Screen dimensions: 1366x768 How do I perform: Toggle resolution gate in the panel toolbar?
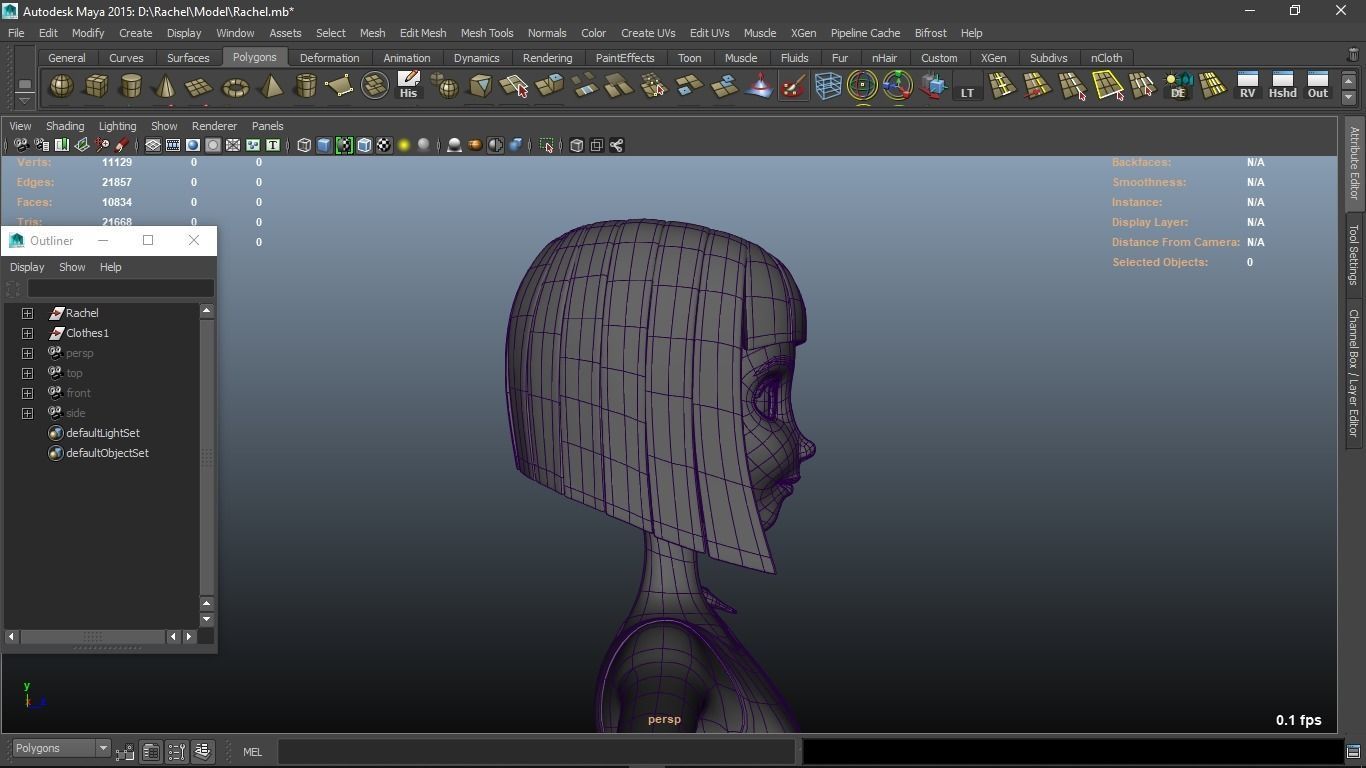coord(193,146)
